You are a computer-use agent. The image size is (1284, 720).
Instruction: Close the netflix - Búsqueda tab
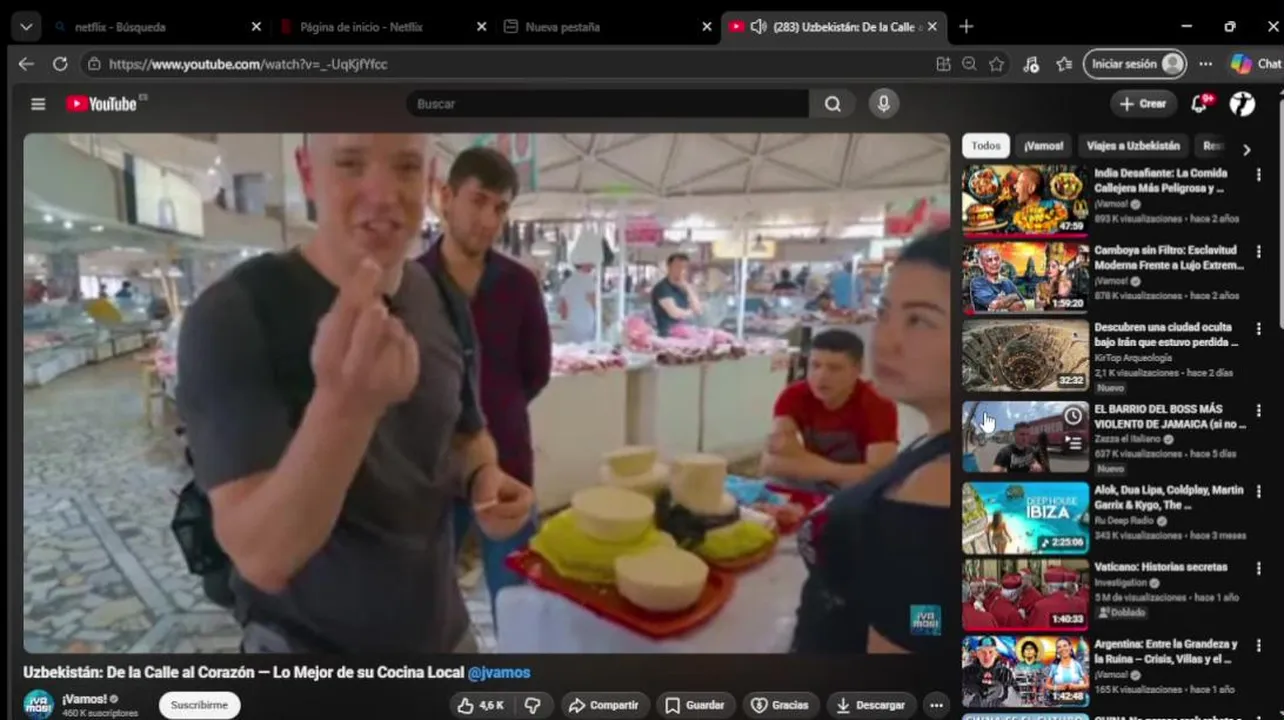[x=256, y=27]
